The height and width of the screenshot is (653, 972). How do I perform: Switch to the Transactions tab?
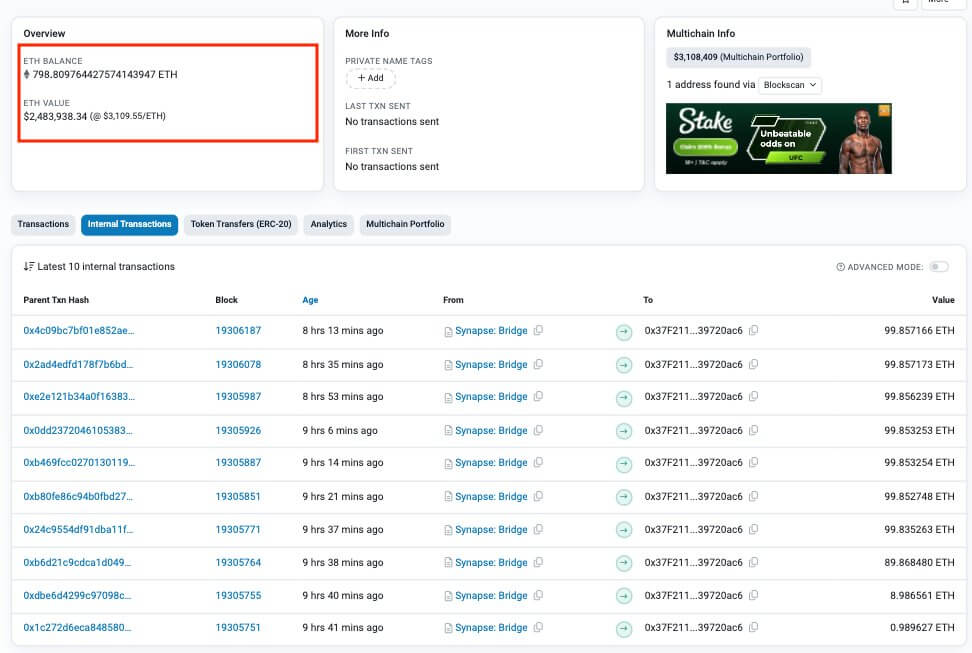(x=42, y=224)
